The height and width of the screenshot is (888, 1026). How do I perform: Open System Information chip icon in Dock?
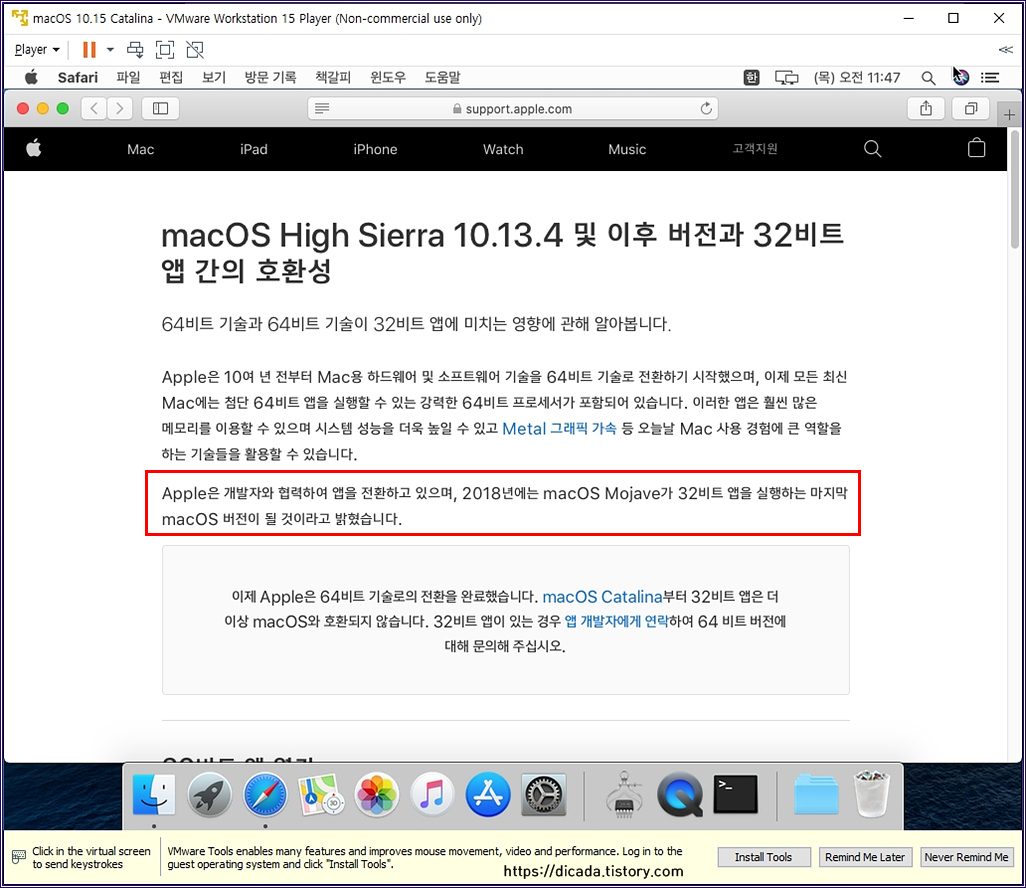(624, 796)
